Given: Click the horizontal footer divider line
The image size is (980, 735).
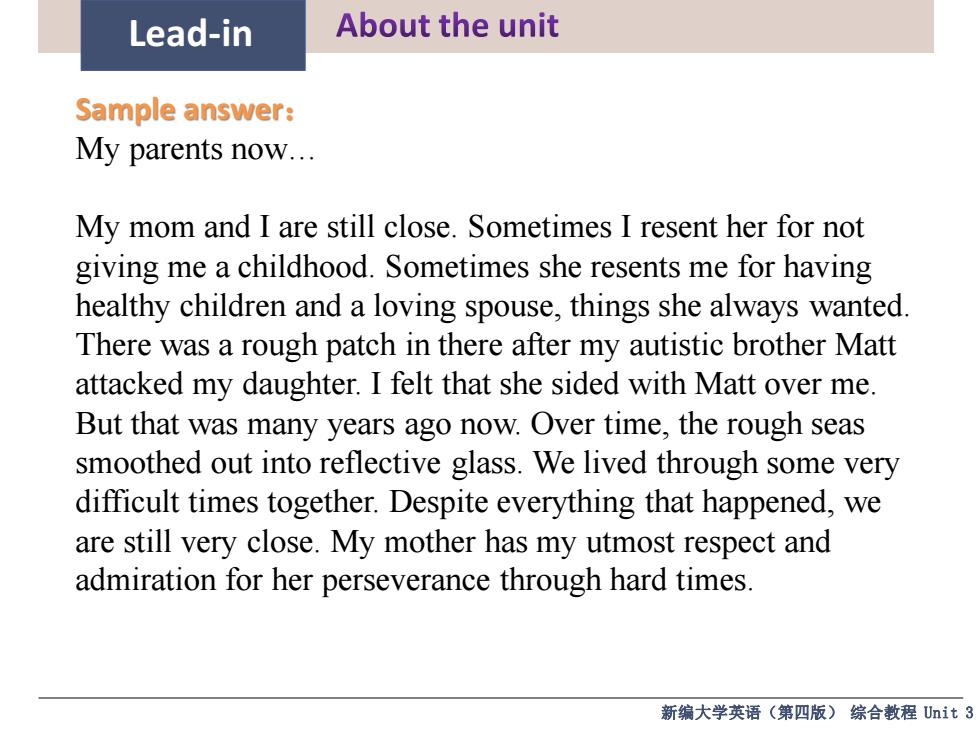Looking at the screenshot, I should [x=500, y=697].
